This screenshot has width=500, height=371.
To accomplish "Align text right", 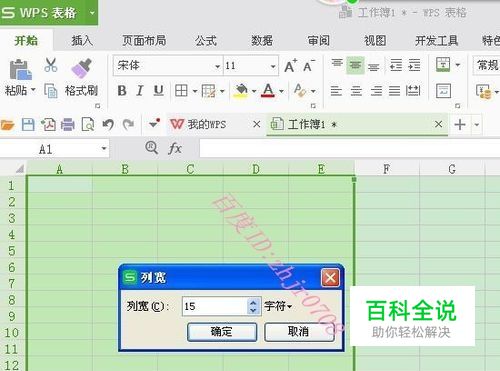I will coord(376,91).
